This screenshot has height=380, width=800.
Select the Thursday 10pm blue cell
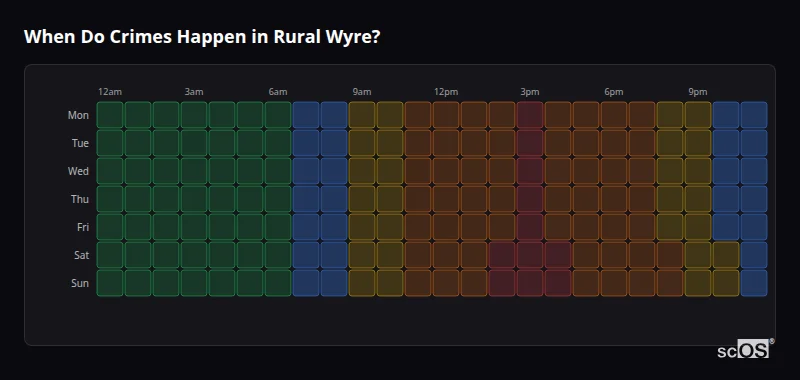point(726,199)
